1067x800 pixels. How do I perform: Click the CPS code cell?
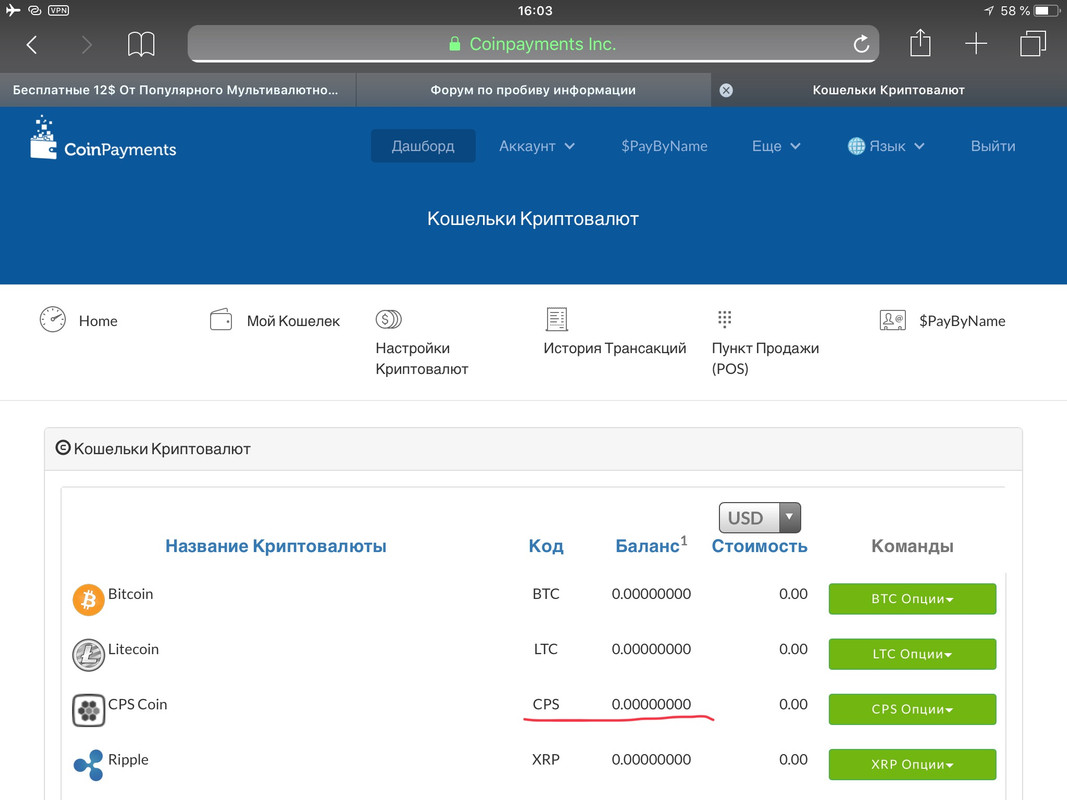click(546, 704)
